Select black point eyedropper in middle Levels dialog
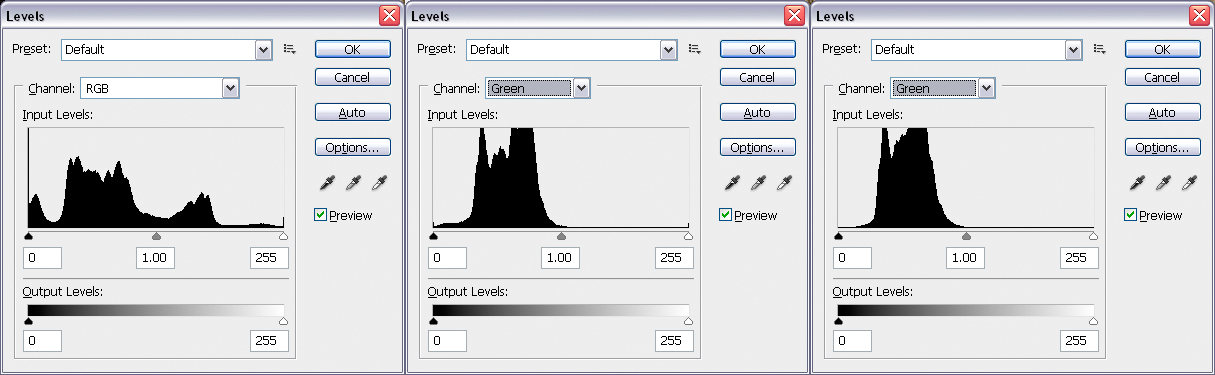Image resolution: width=1215 pixels, height=375 pixels. click(x=731, y=182)
